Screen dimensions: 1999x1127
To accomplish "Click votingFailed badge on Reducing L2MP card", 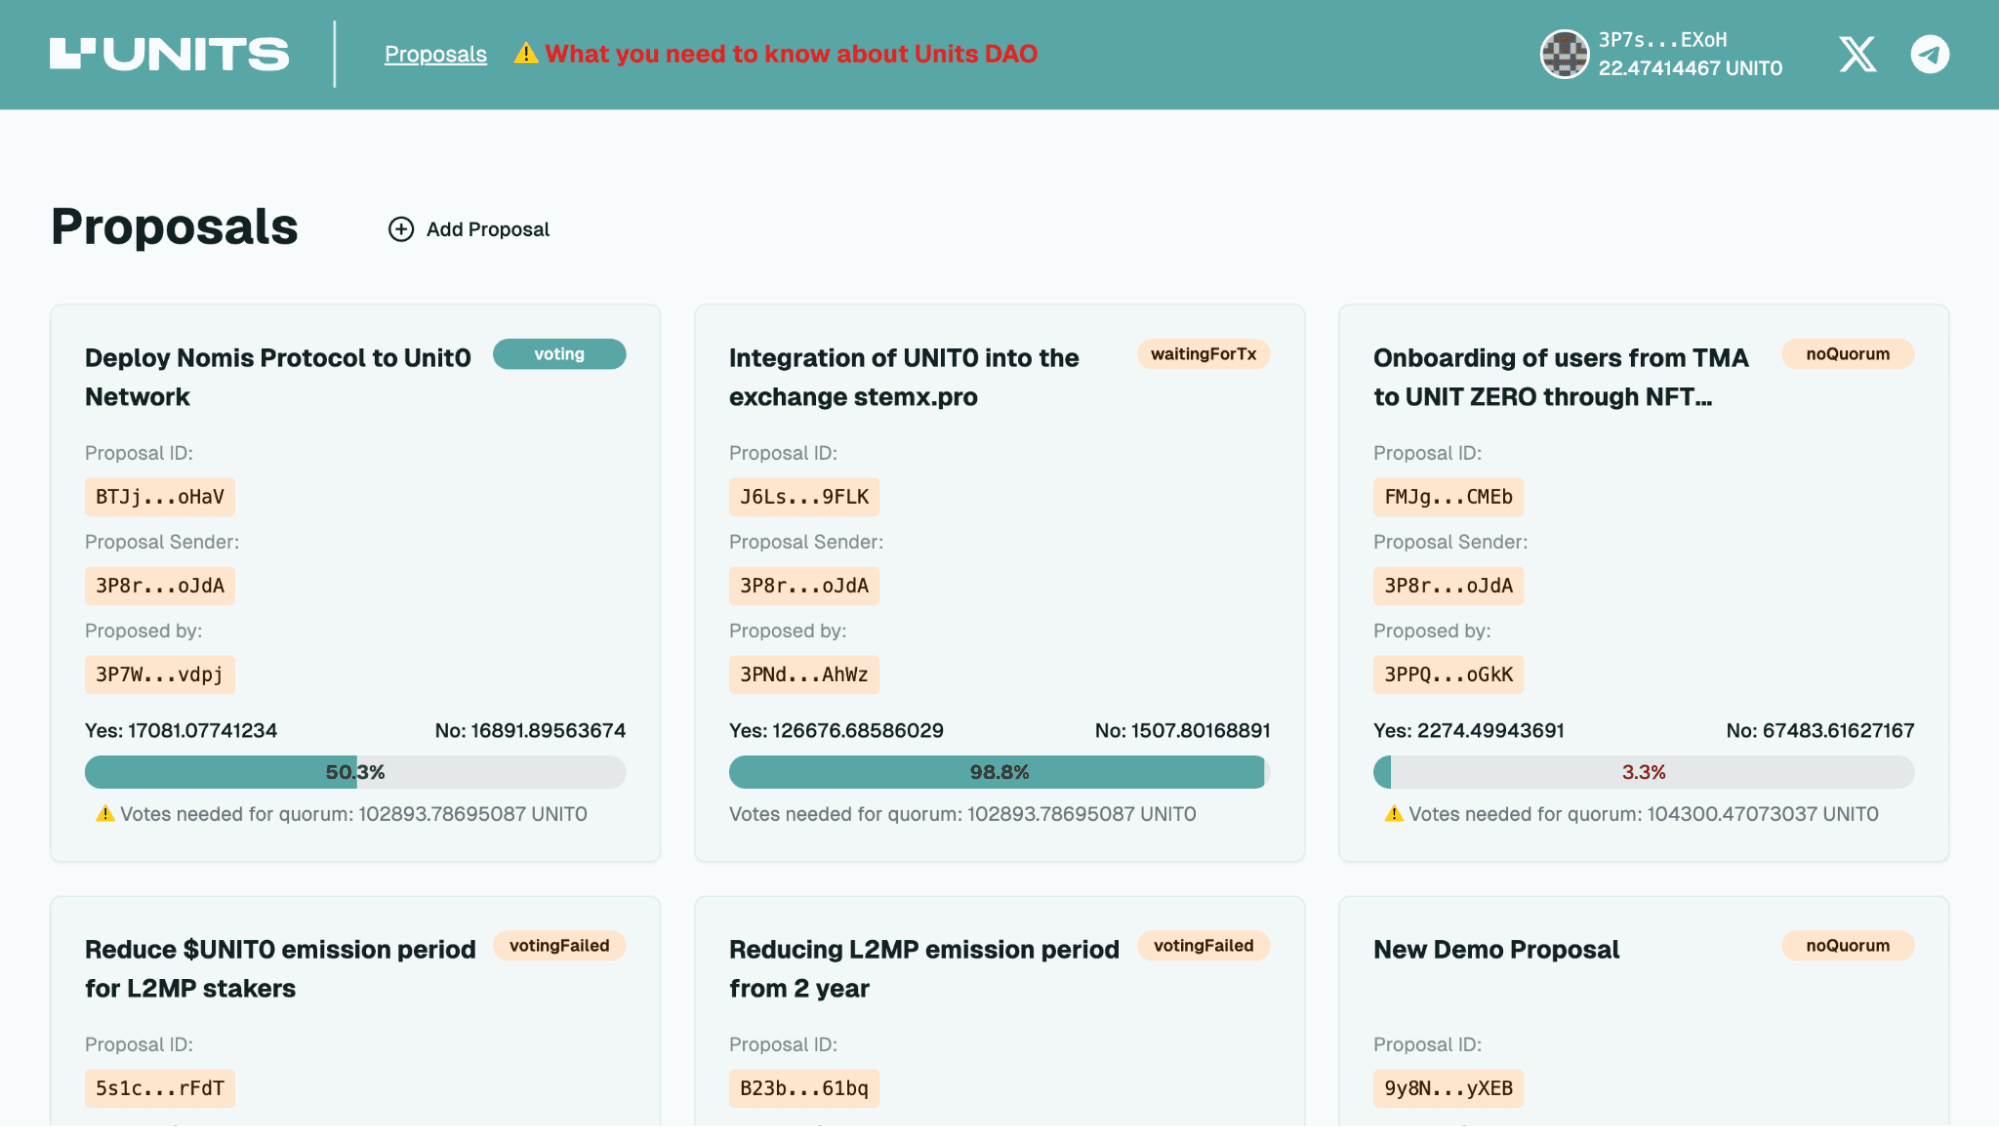I will [x=1203, y=946].
